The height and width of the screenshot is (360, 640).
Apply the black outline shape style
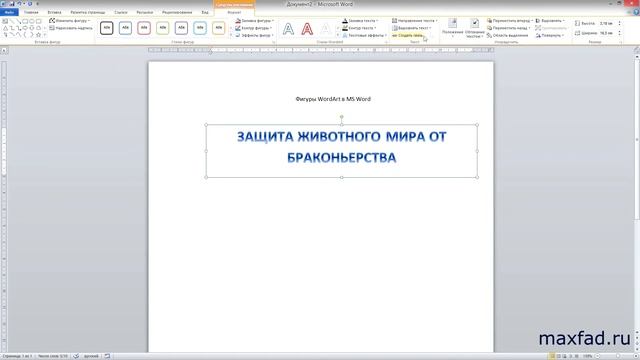pyautogui.click(x=107, y=28)
